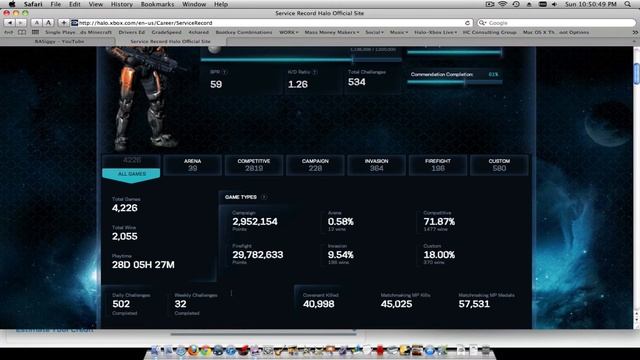The height and width of the screenshot is (360, 640).
Task: Open the Mac OS X font Options bookmark
Action: point(556,32)
